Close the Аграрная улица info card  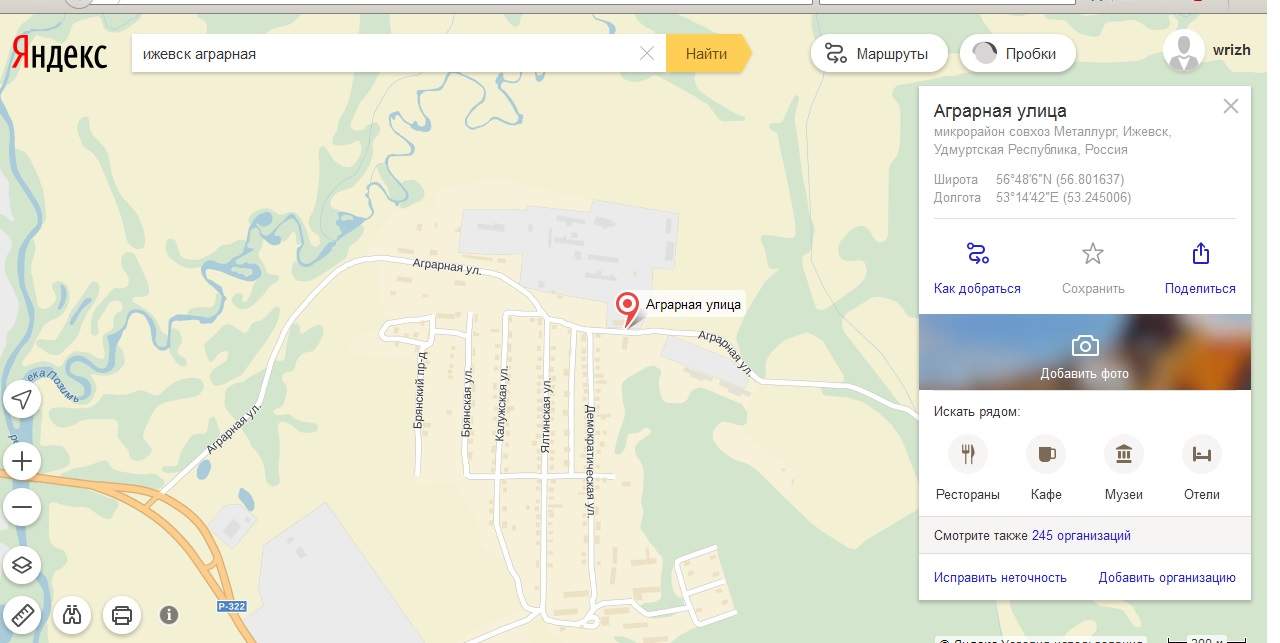tap(1231, 106)
